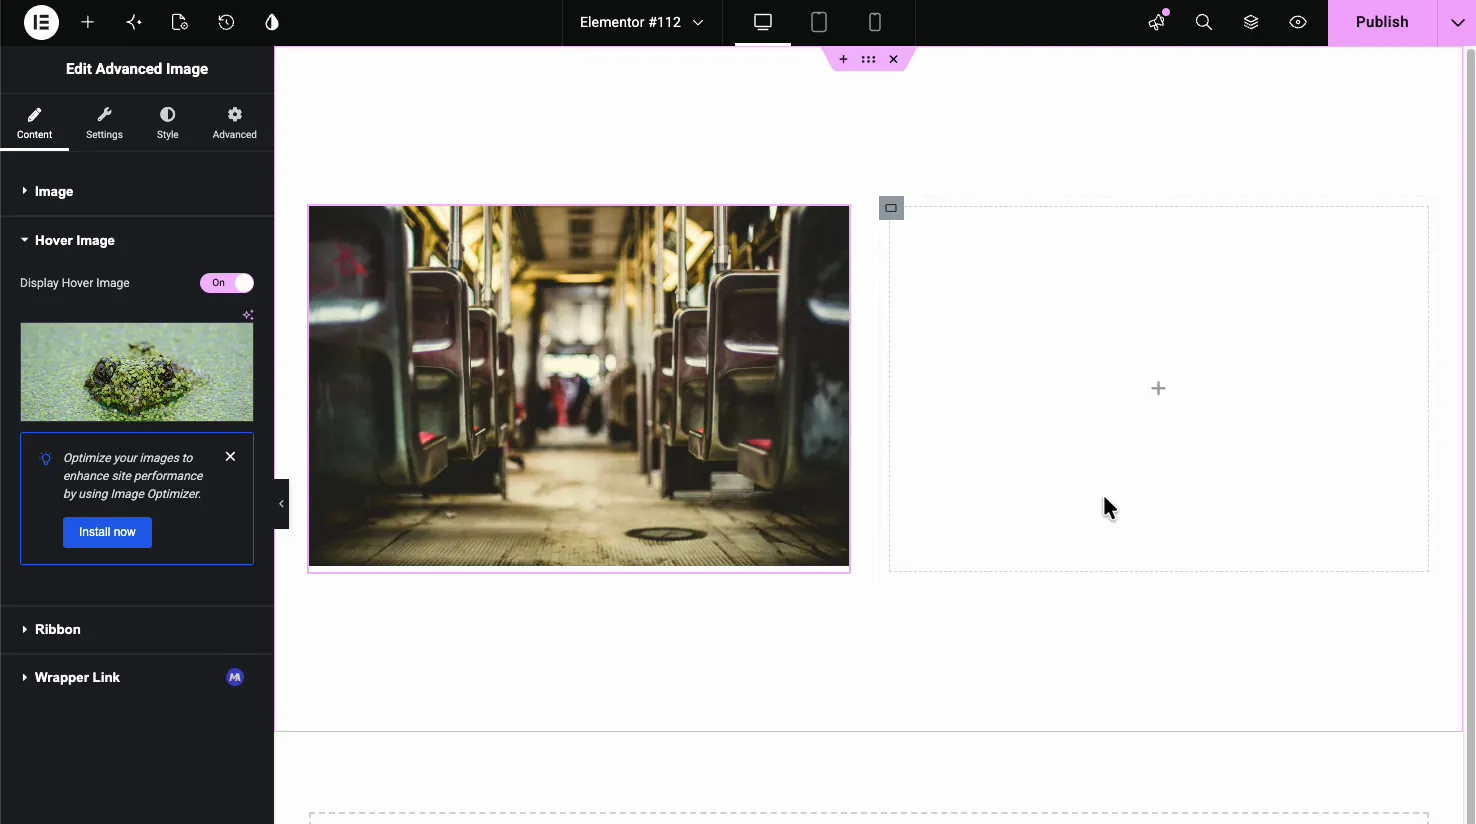Expand the Image section
This screenshot has height=824, width=1476.
click(x=137, y=191)
